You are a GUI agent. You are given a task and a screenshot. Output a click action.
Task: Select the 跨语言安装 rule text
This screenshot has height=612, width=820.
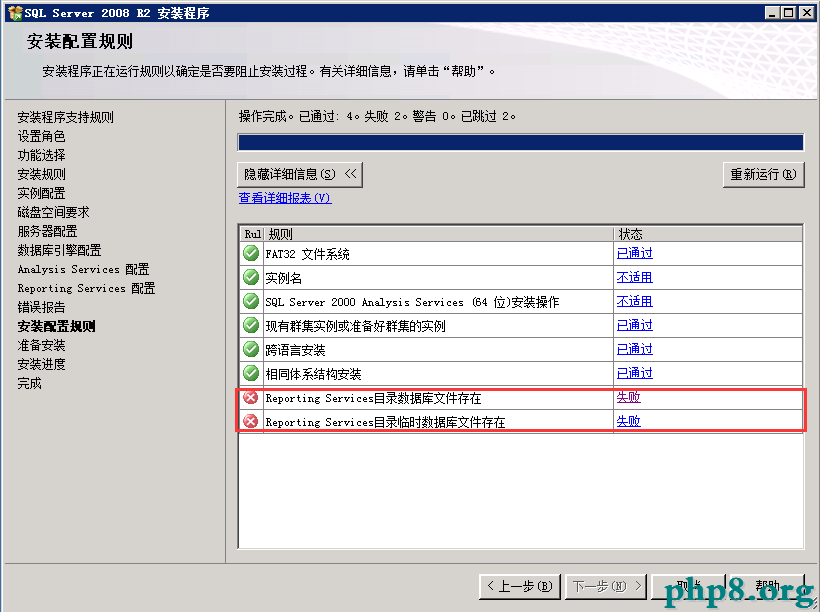295,350
